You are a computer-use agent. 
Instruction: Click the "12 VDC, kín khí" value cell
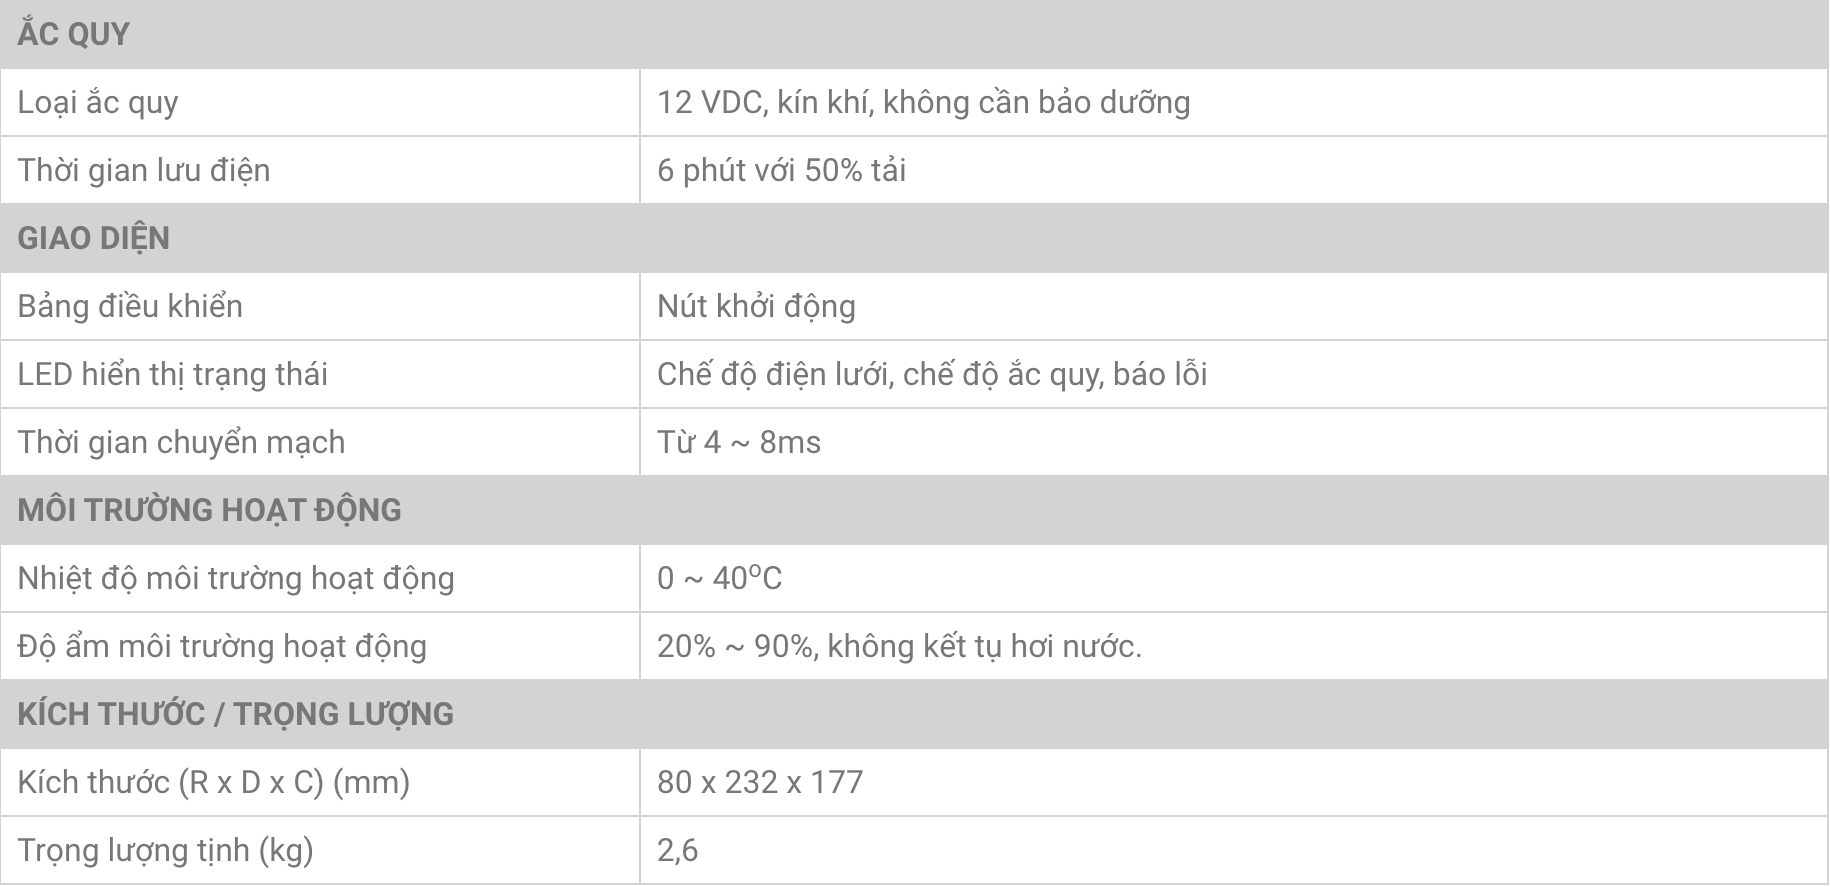[x=923, y=102]
